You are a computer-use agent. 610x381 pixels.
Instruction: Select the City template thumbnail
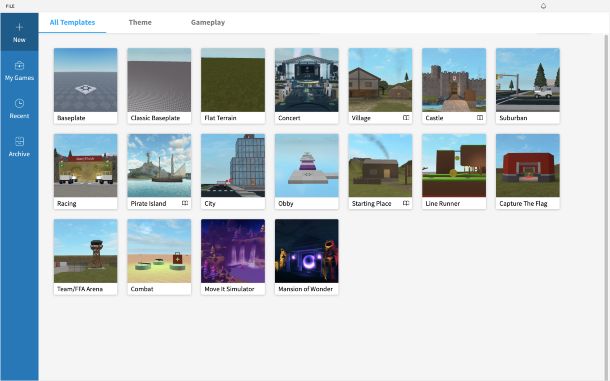tap(233, 165)
